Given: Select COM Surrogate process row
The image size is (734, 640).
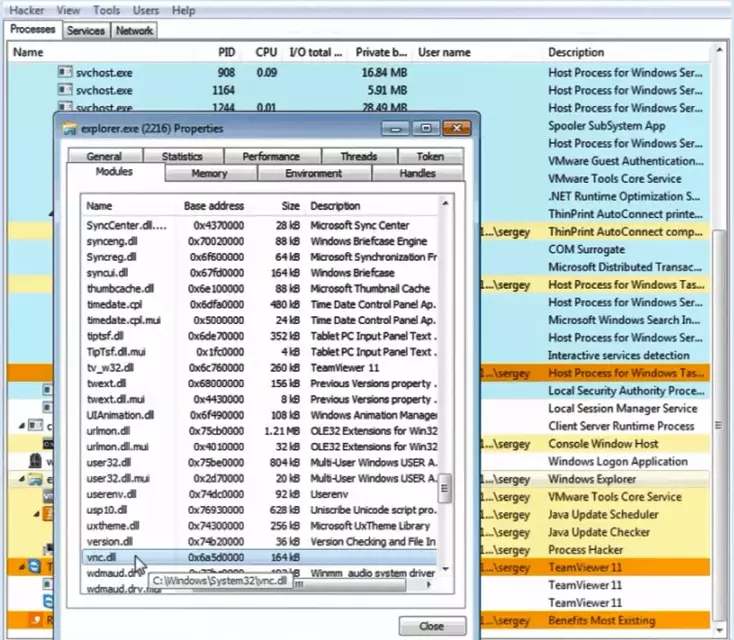Looking at the screenshot, I should tap(587, 250).
